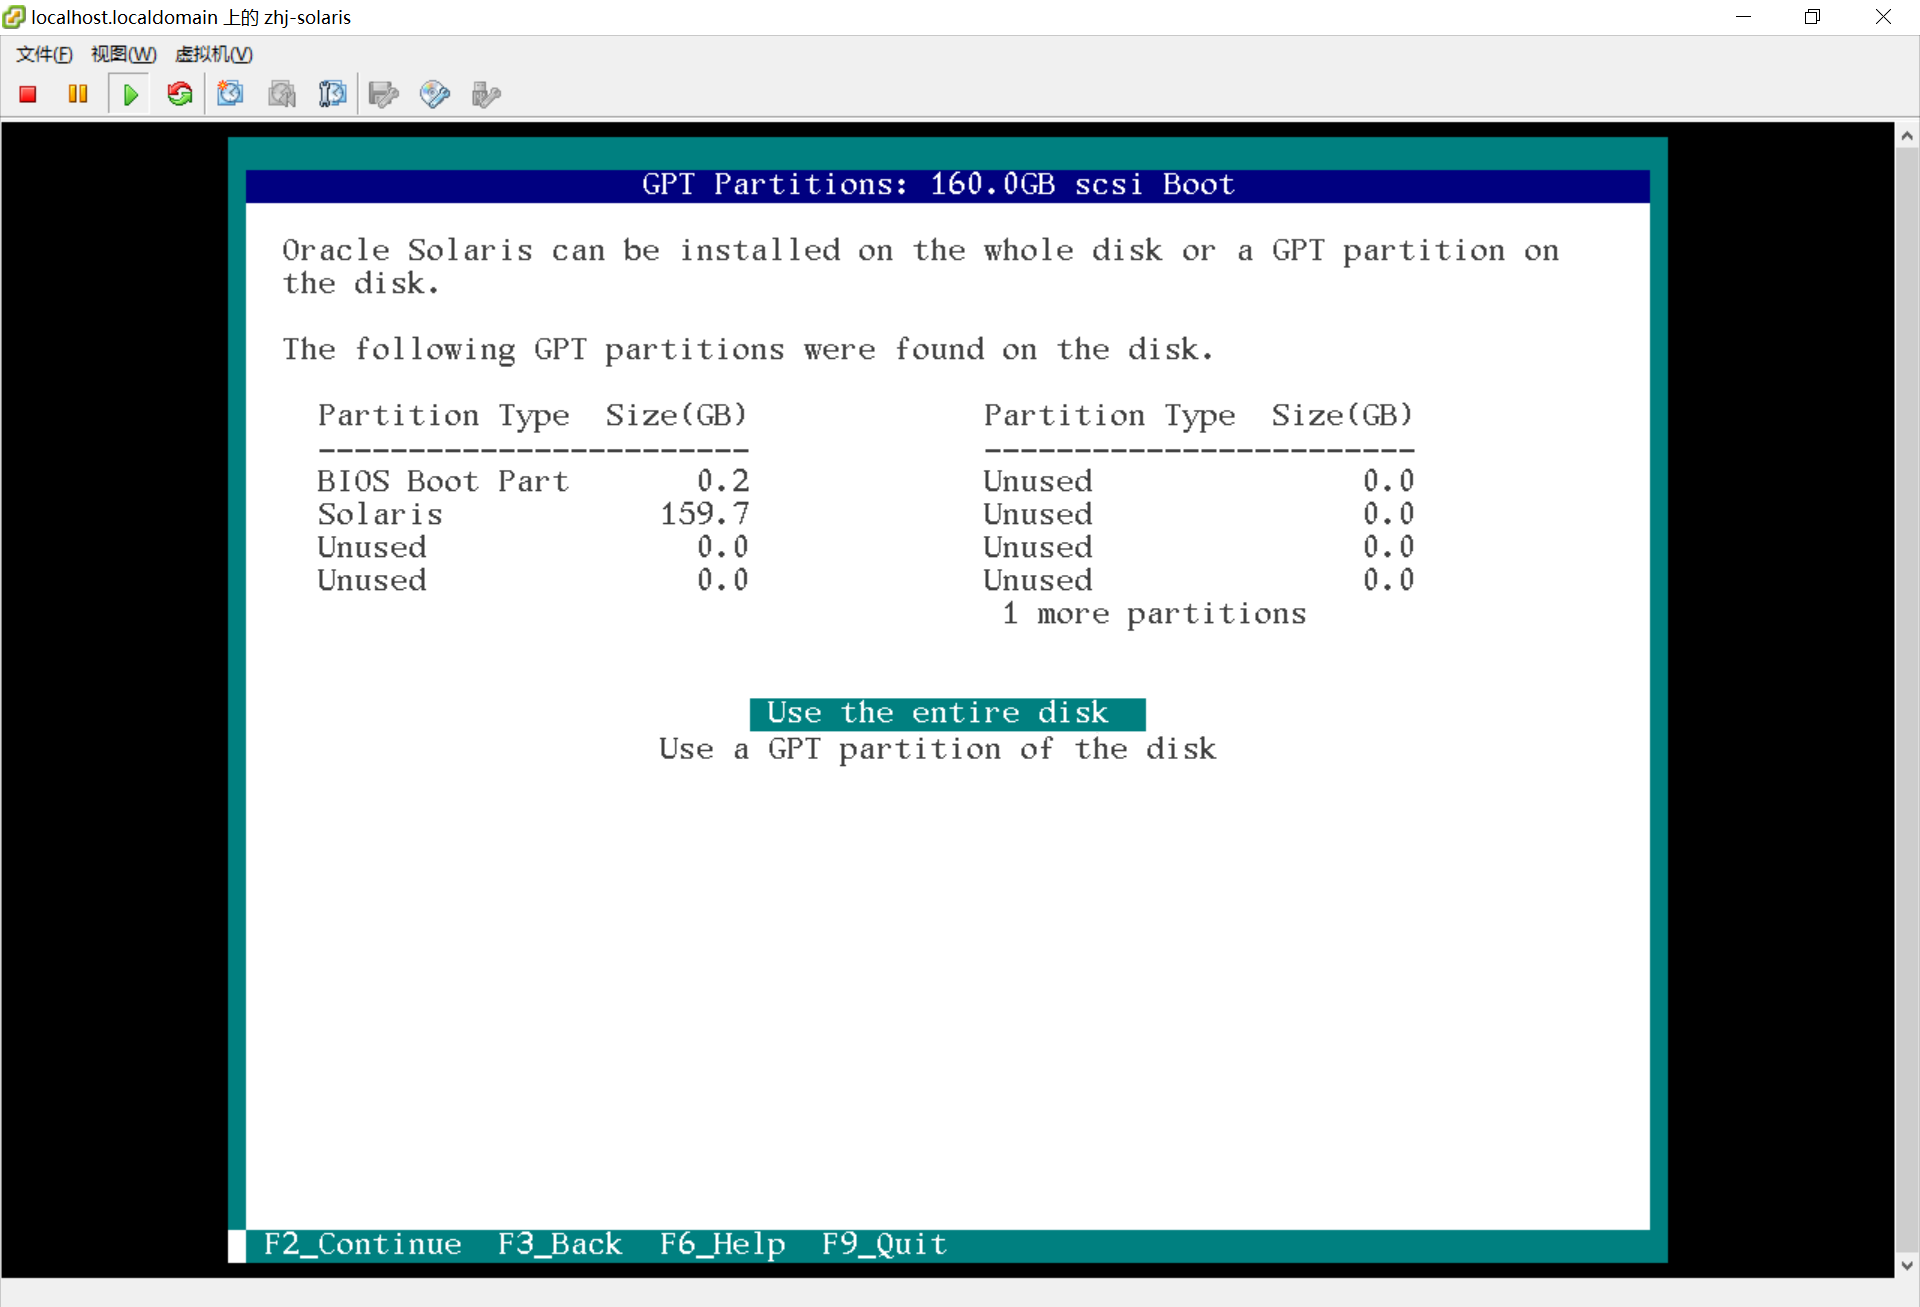Open the CD/DVD drive connection icon
Viewport: 1920px width, 1307px height.
434,94
